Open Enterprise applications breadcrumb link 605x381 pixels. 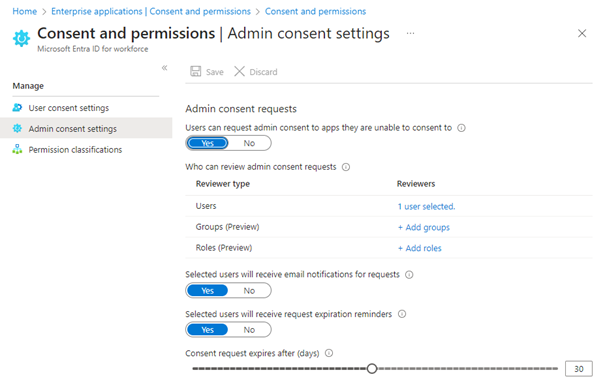(151, 11)
